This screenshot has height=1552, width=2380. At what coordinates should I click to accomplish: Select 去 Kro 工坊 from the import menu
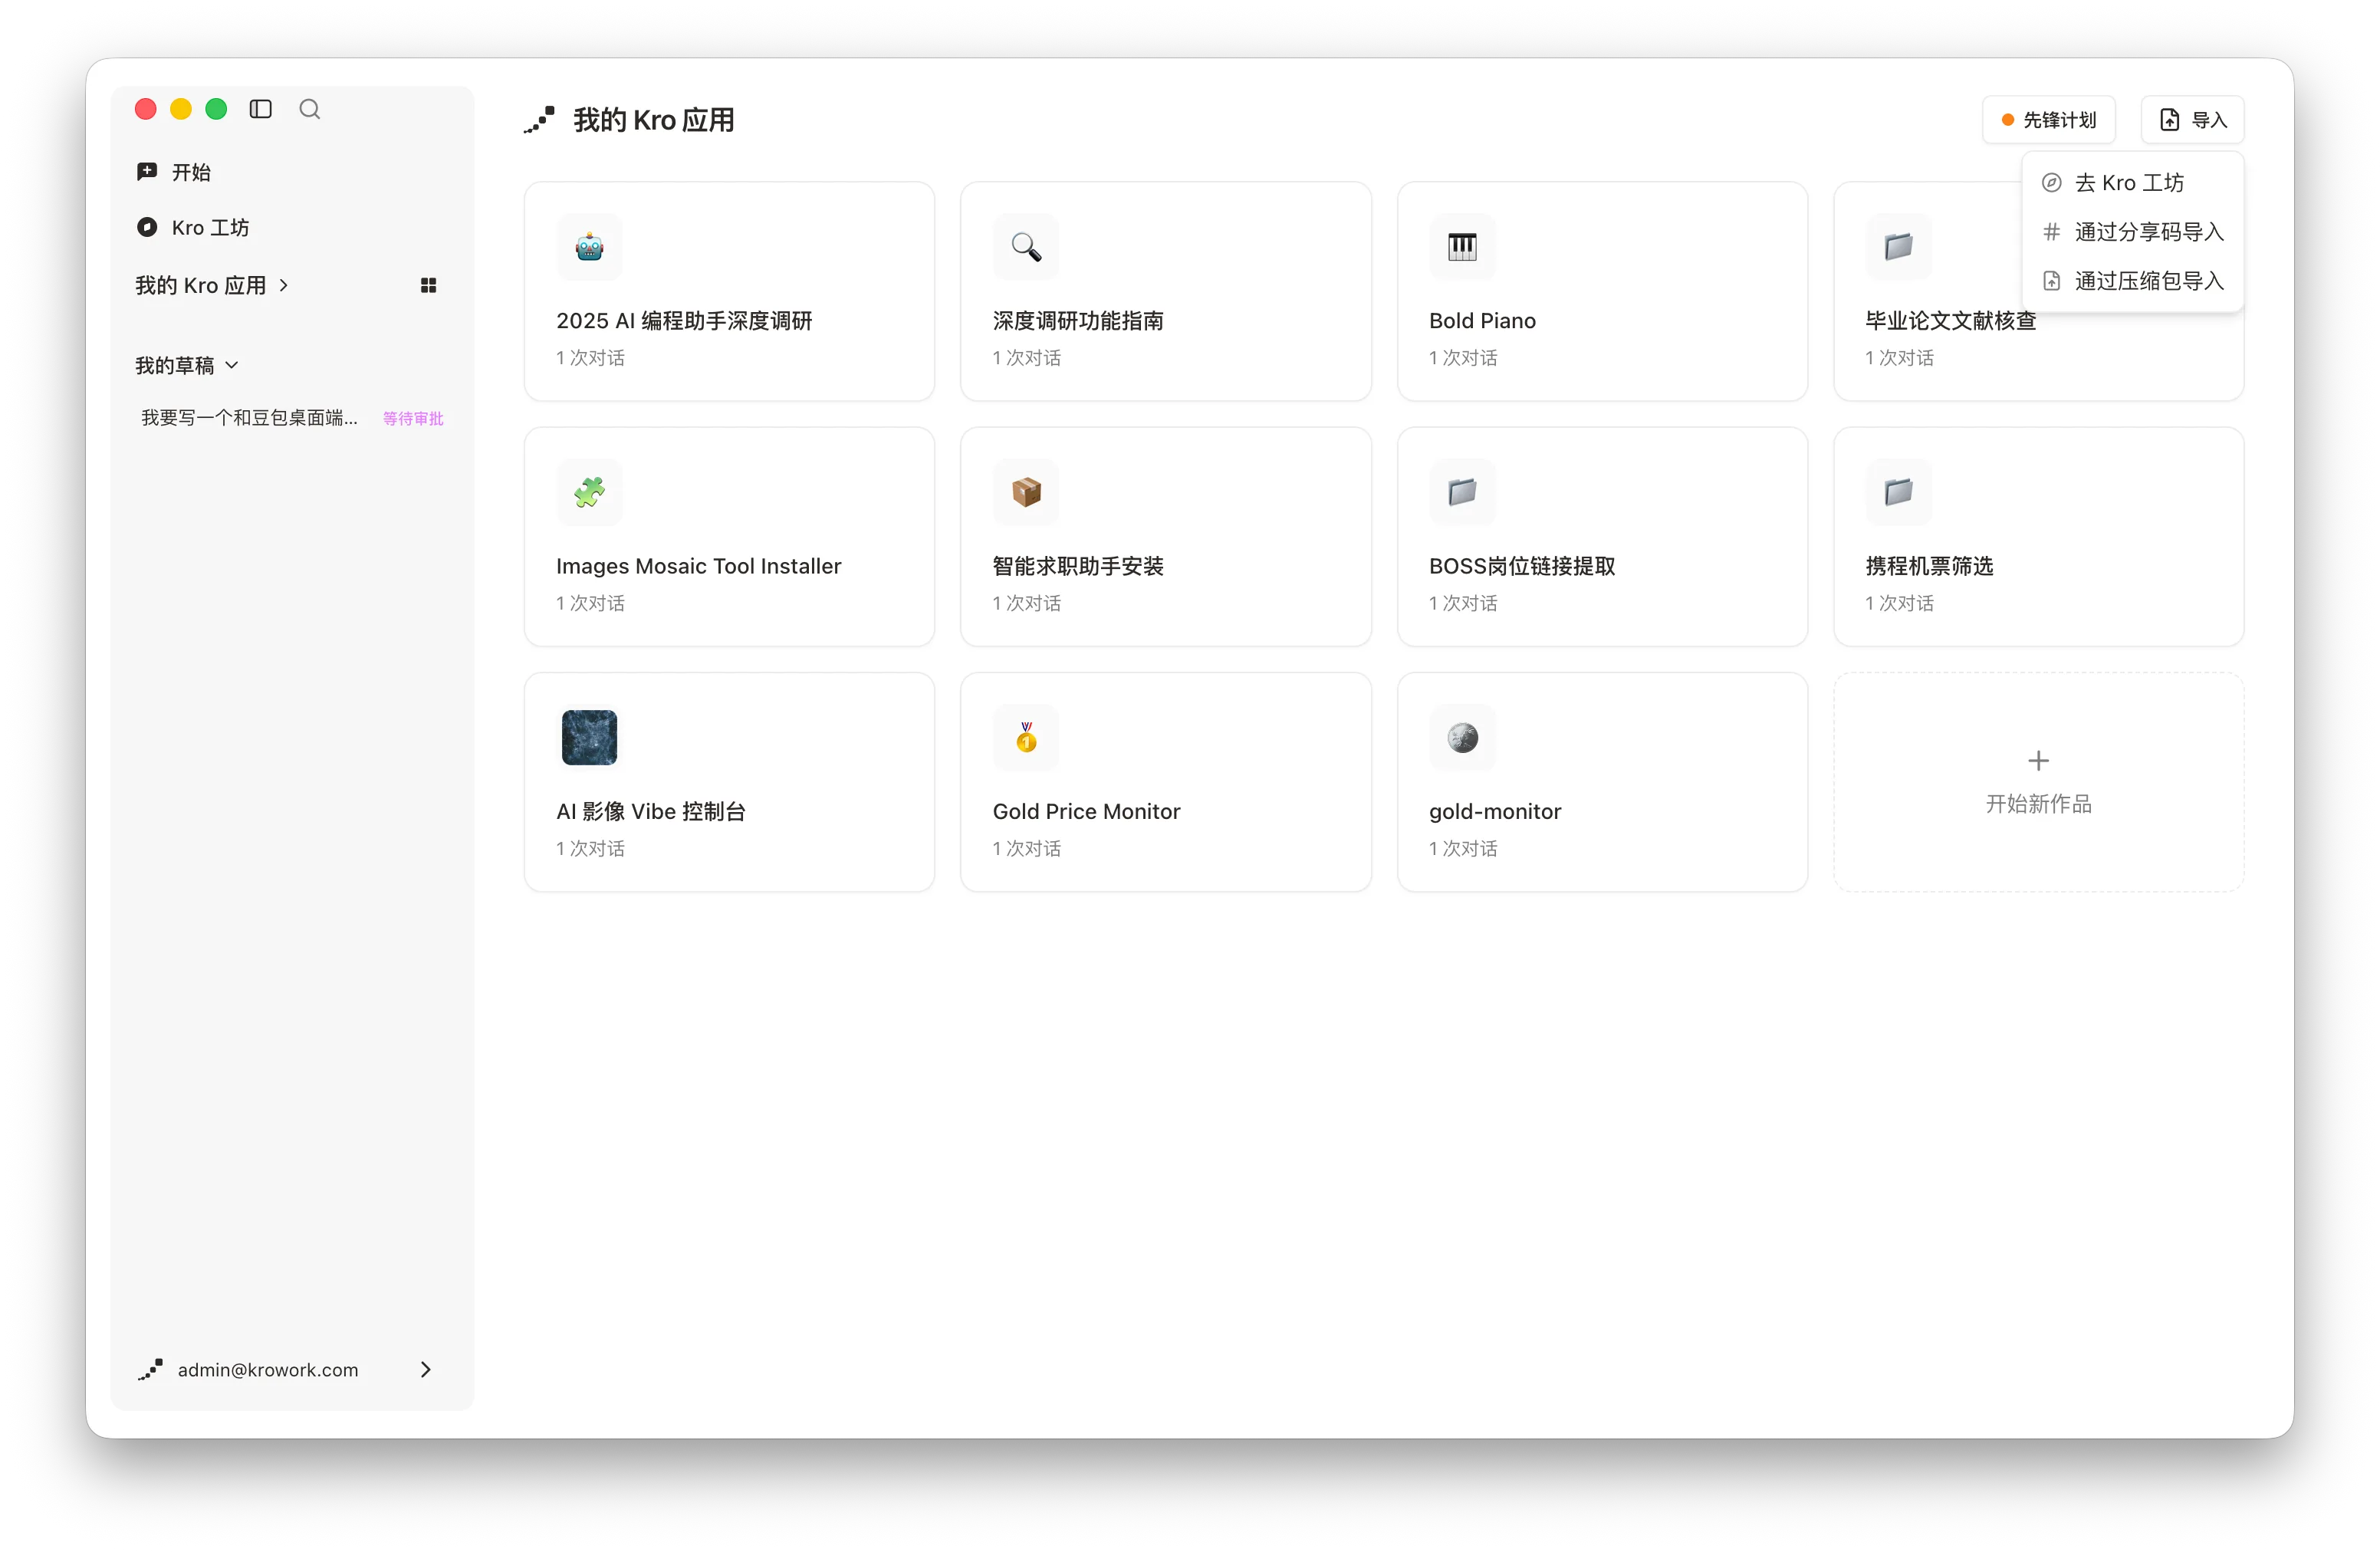(x=2132, y=182)
